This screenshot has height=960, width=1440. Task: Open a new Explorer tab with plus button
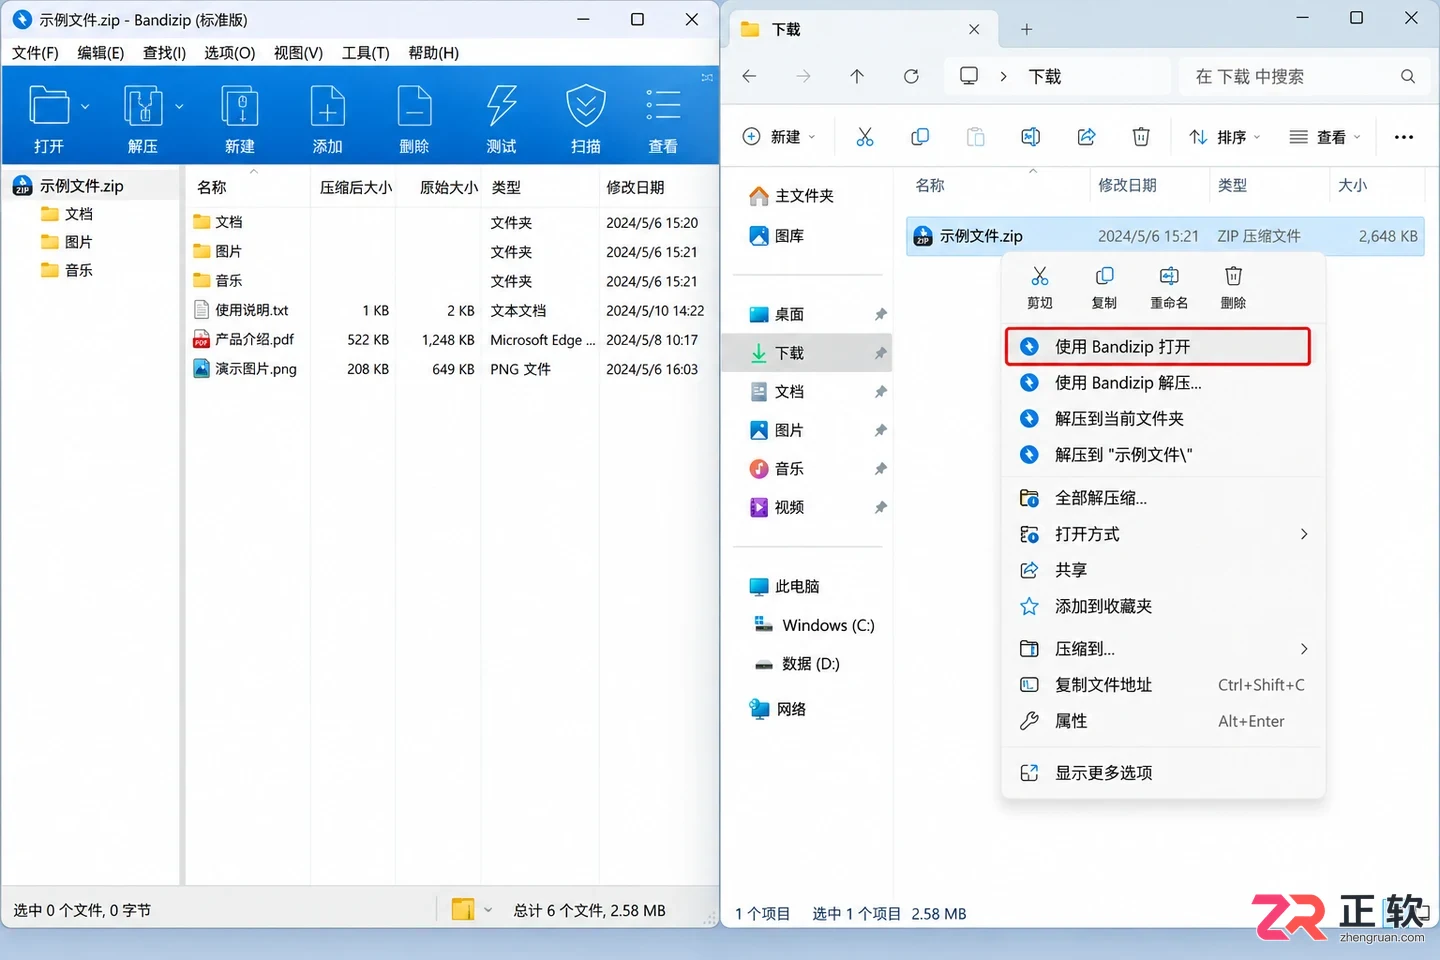point(1026,30)
